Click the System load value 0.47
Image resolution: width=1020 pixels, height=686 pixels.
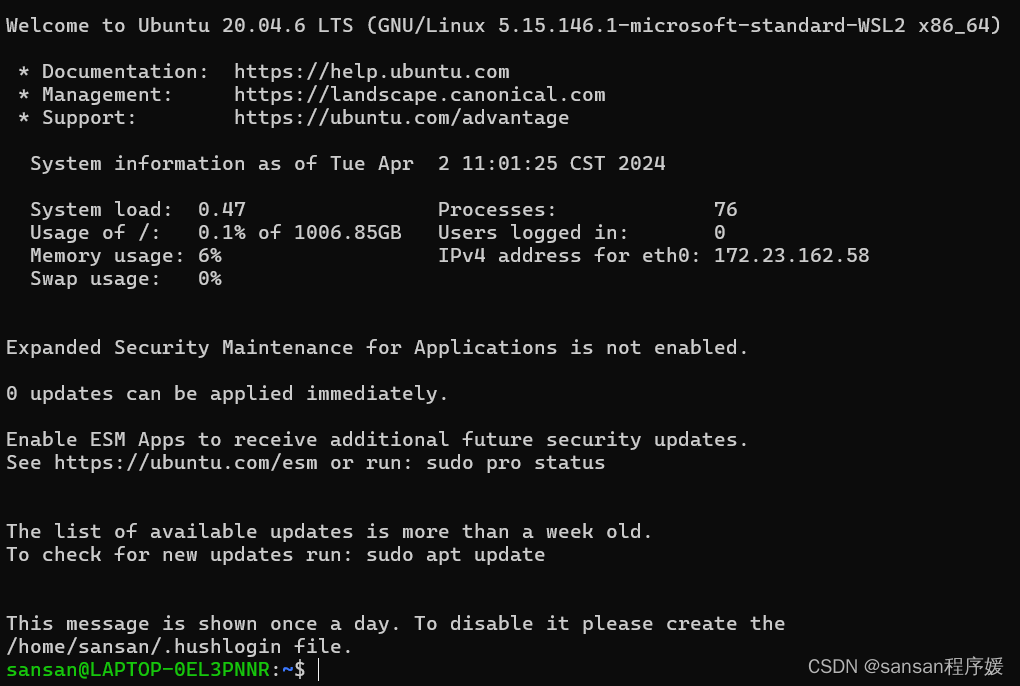(222, 209)
